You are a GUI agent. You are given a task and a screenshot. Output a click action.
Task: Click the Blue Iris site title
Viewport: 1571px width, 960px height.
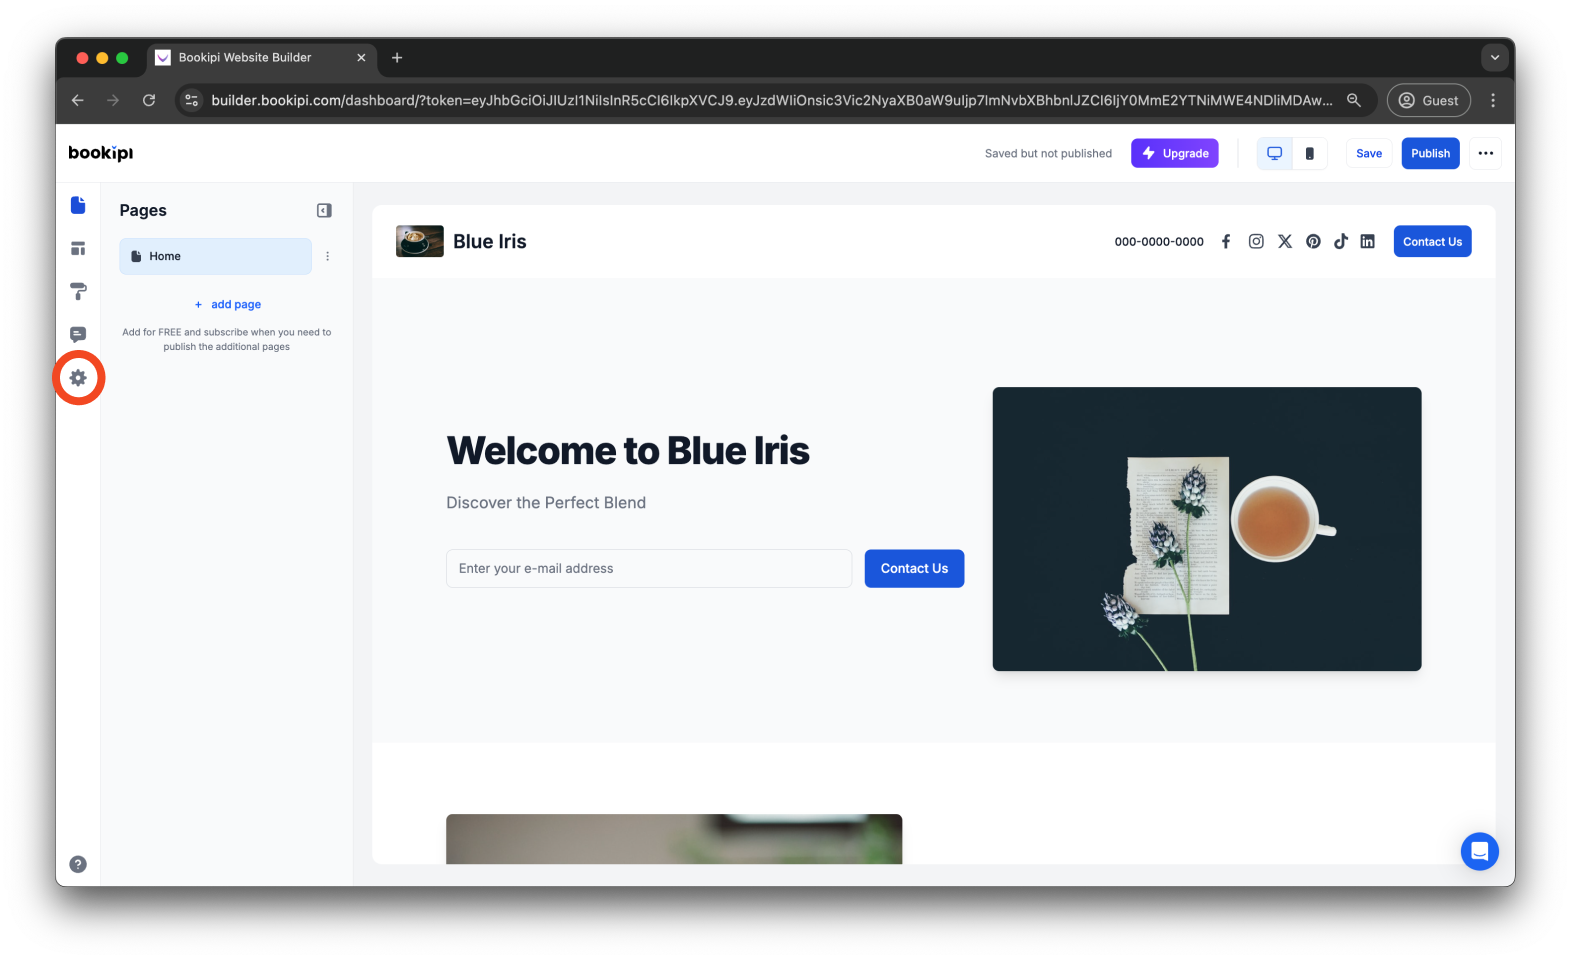(x=489, y=241)
